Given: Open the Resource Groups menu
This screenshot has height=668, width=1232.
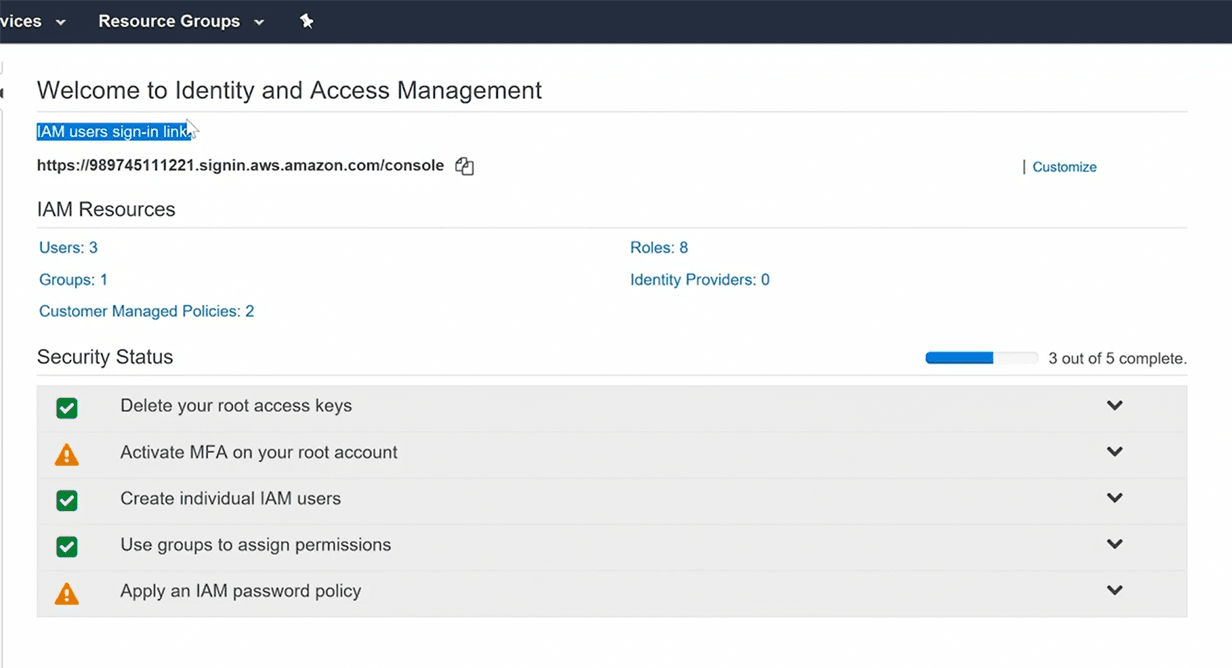Looking at the screenshot, I should point(180,21).
